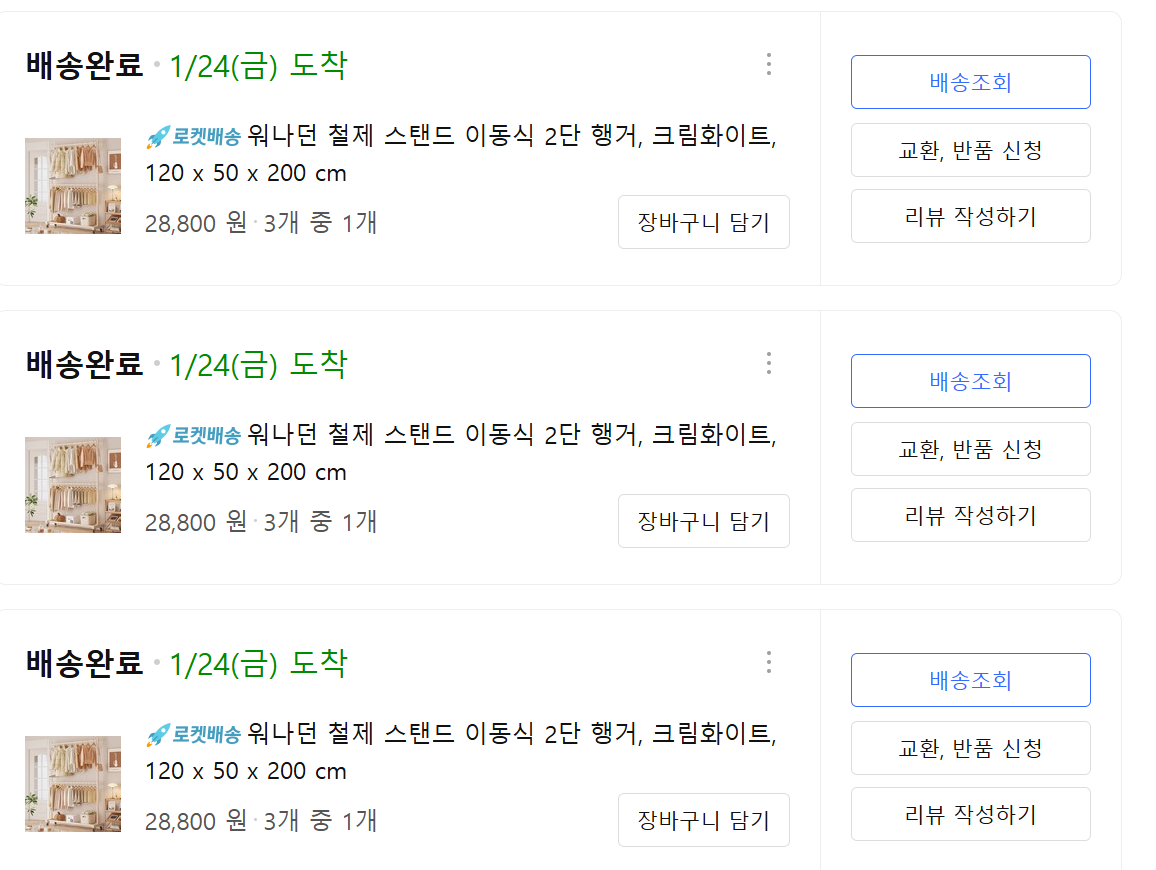
Task: Open 리뷰 작성하기 for the first order
Action: [969, 215]
